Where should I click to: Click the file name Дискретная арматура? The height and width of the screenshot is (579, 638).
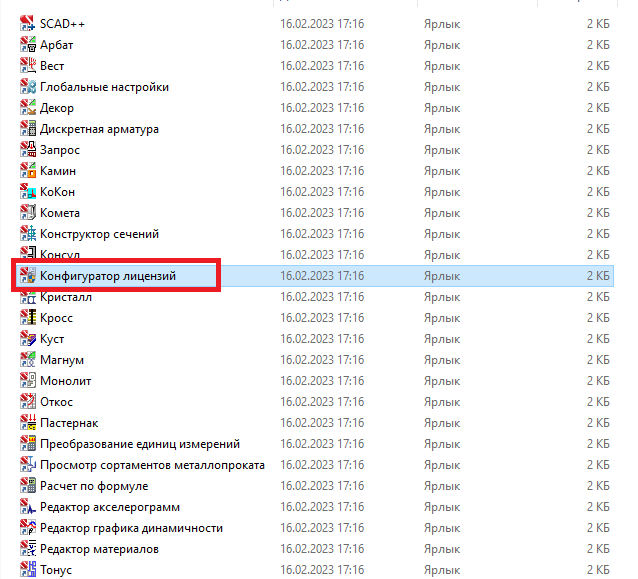click(99, 129)
